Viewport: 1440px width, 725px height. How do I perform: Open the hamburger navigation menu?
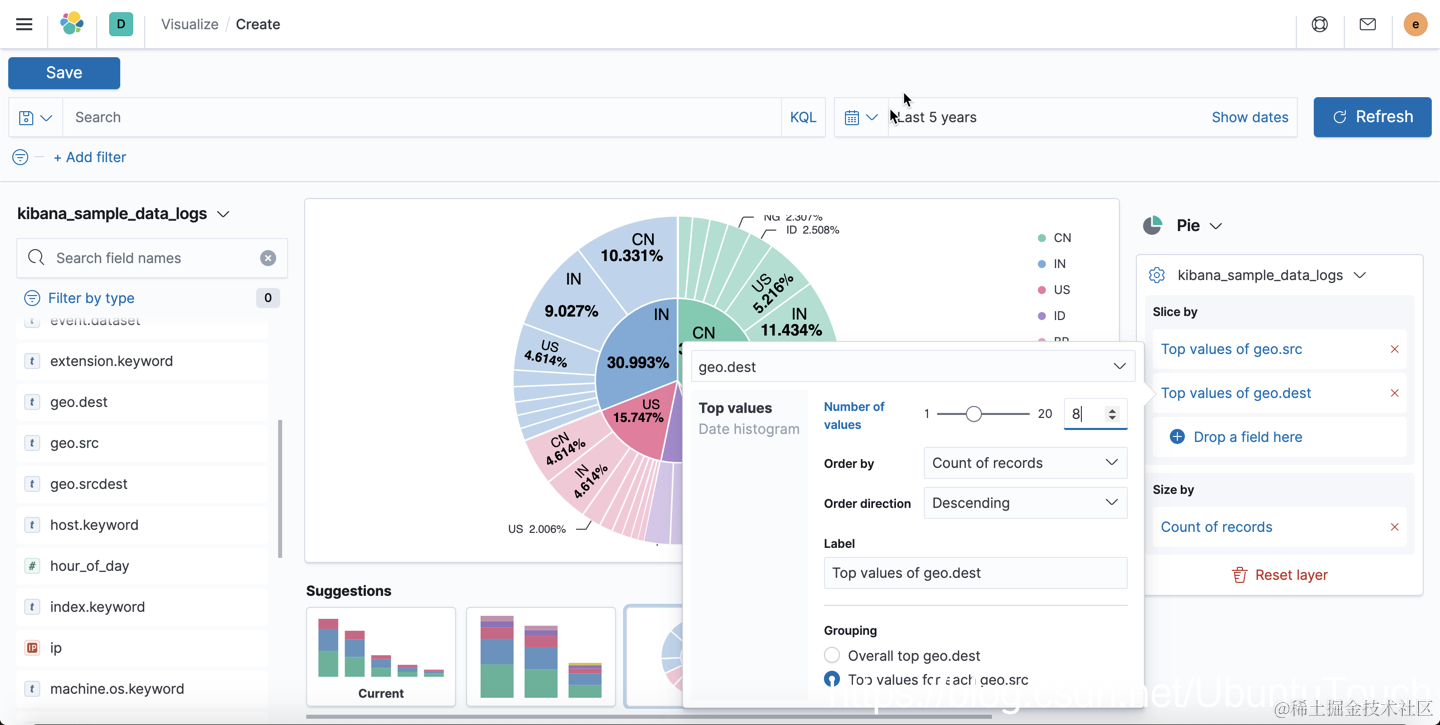click(x=24, y=24)
